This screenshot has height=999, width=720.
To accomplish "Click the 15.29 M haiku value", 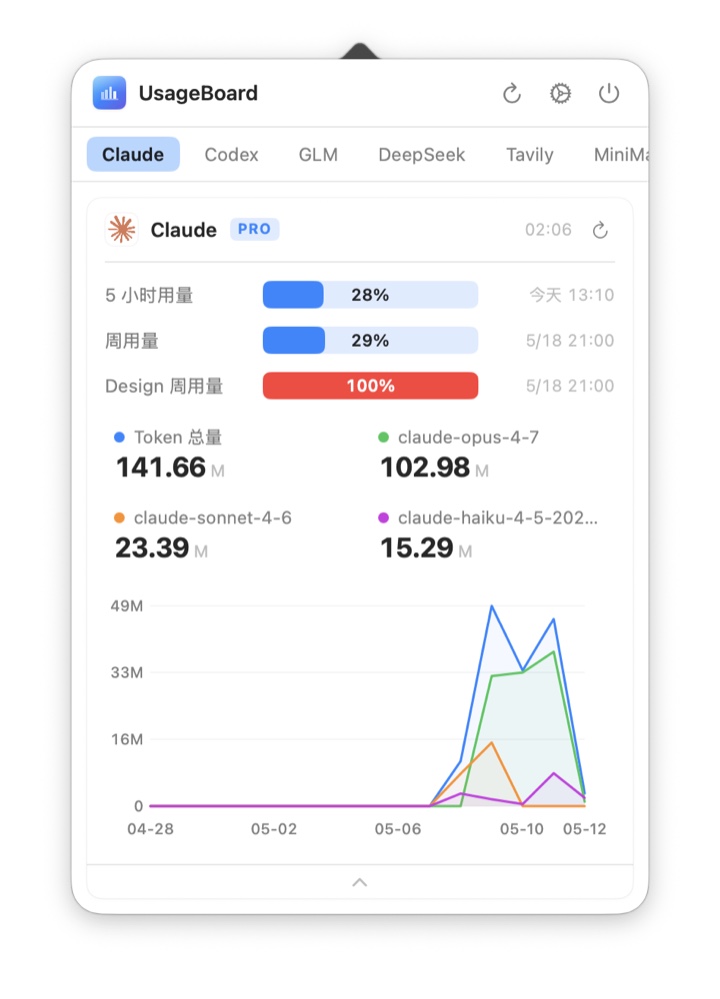I will (426, 548).
